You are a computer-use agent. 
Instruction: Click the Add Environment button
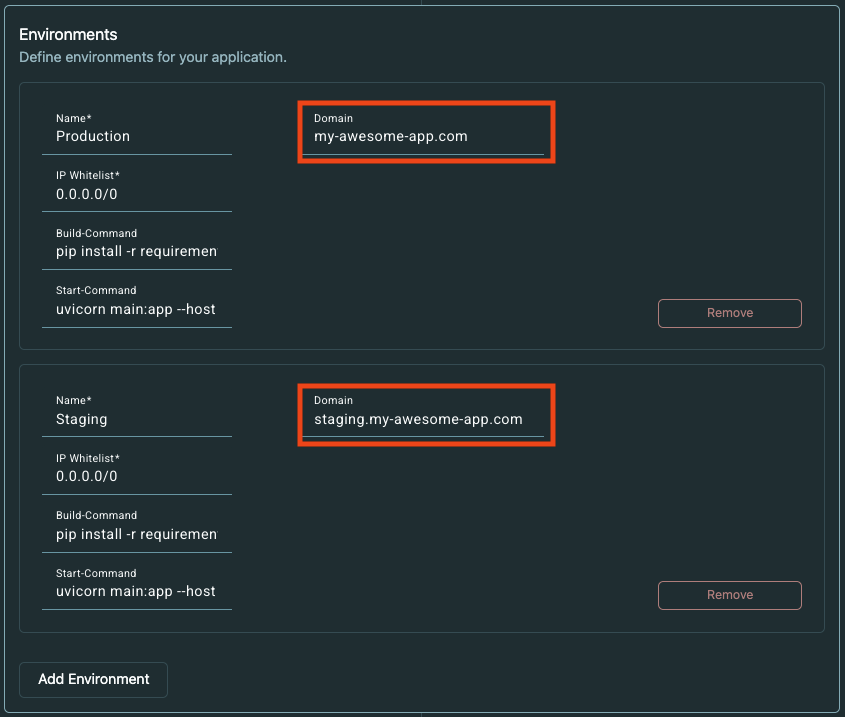click(x=93, y=679)
